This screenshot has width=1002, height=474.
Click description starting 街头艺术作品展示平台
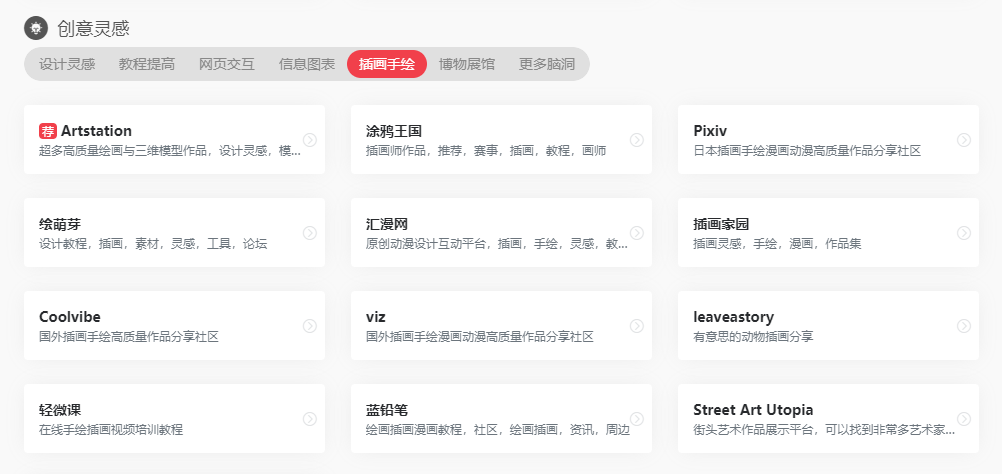(x=824, y=430)
